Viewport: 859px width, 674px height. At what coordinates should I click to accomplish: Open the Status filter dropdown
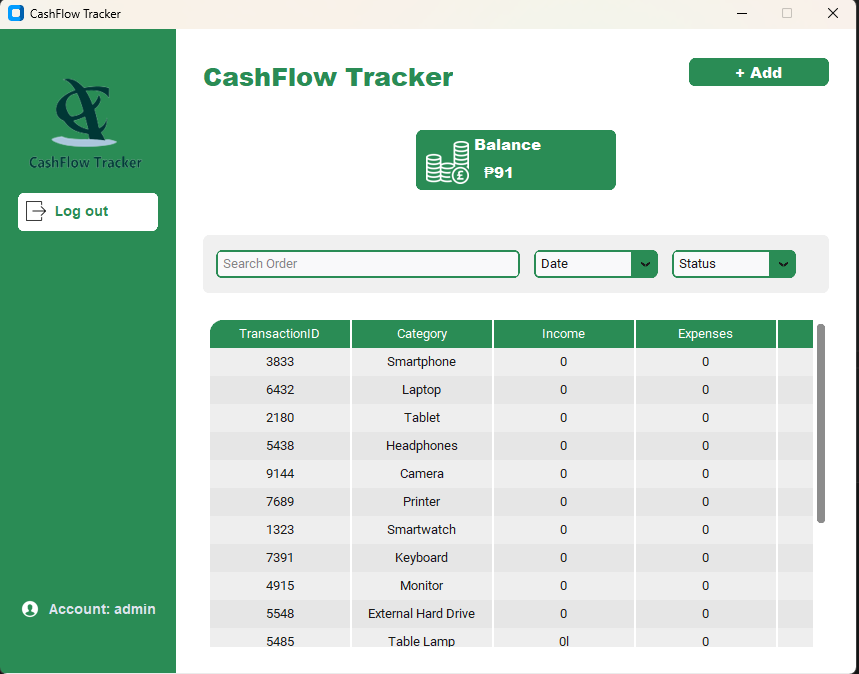[733, 264]
